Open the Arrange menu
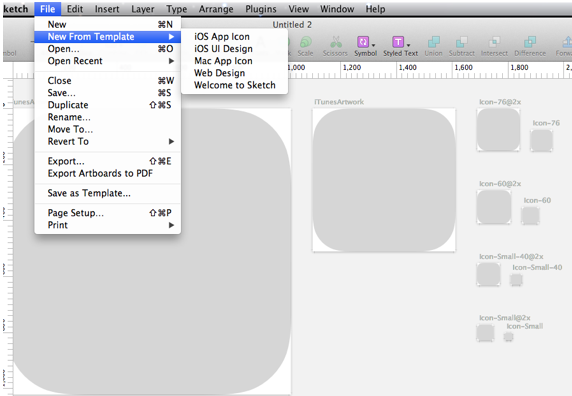The width and height of the screenshot is (572, 396). click(216, 9)
